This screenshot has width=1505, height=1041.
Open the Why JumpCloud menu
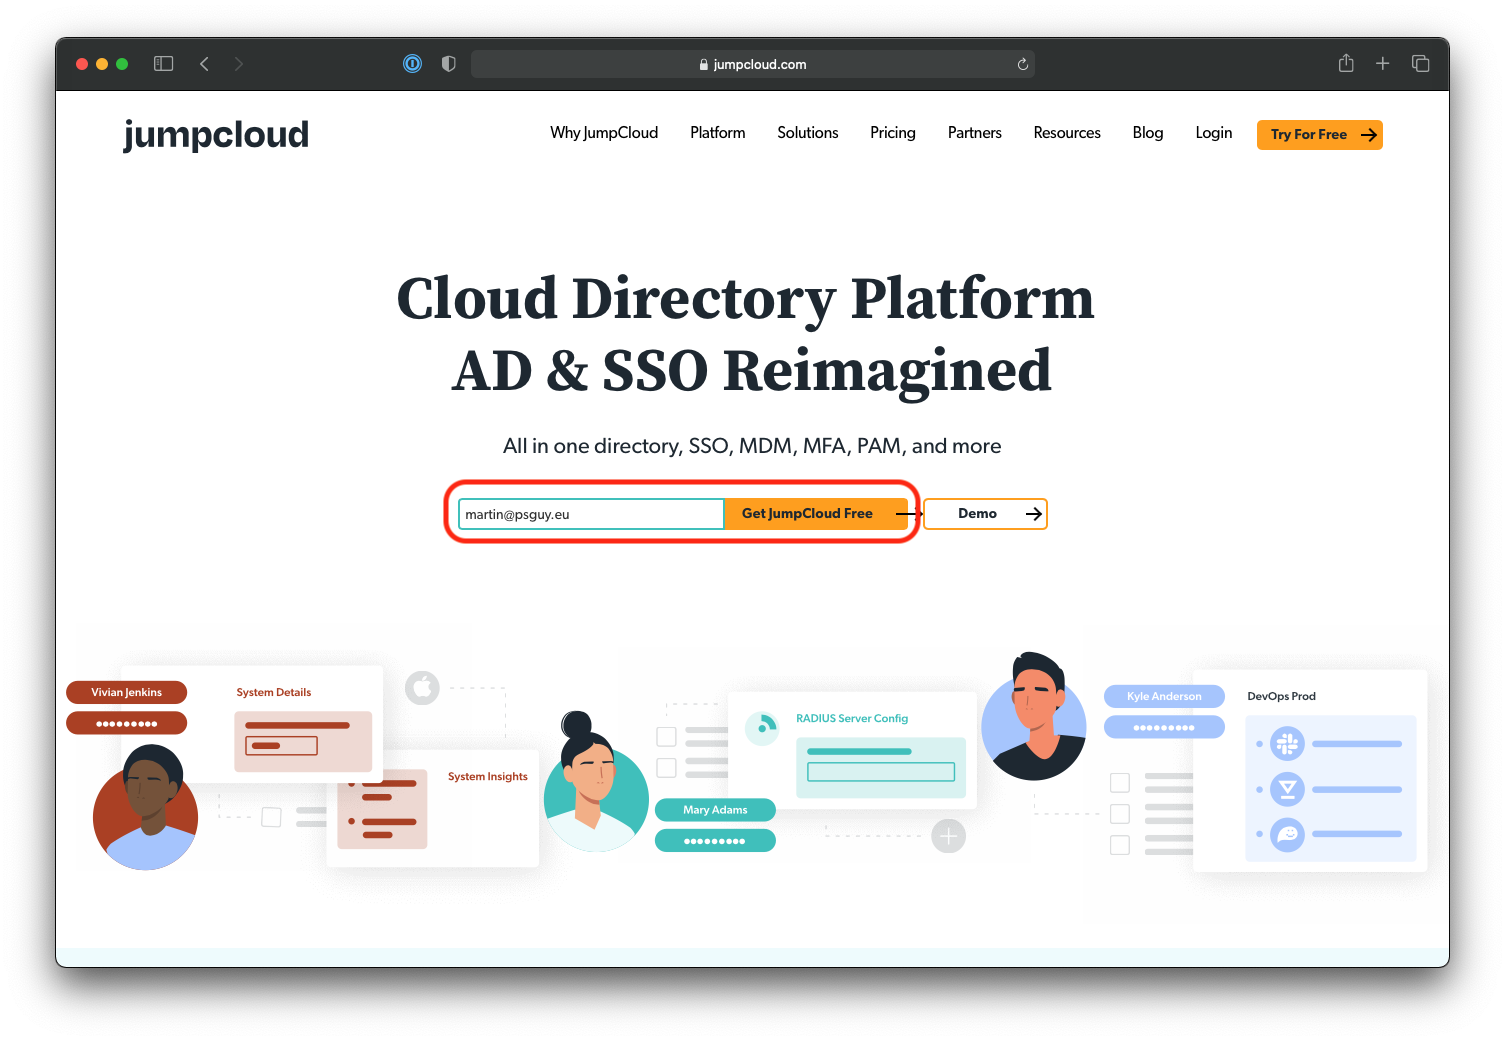[x=604, y=133]
